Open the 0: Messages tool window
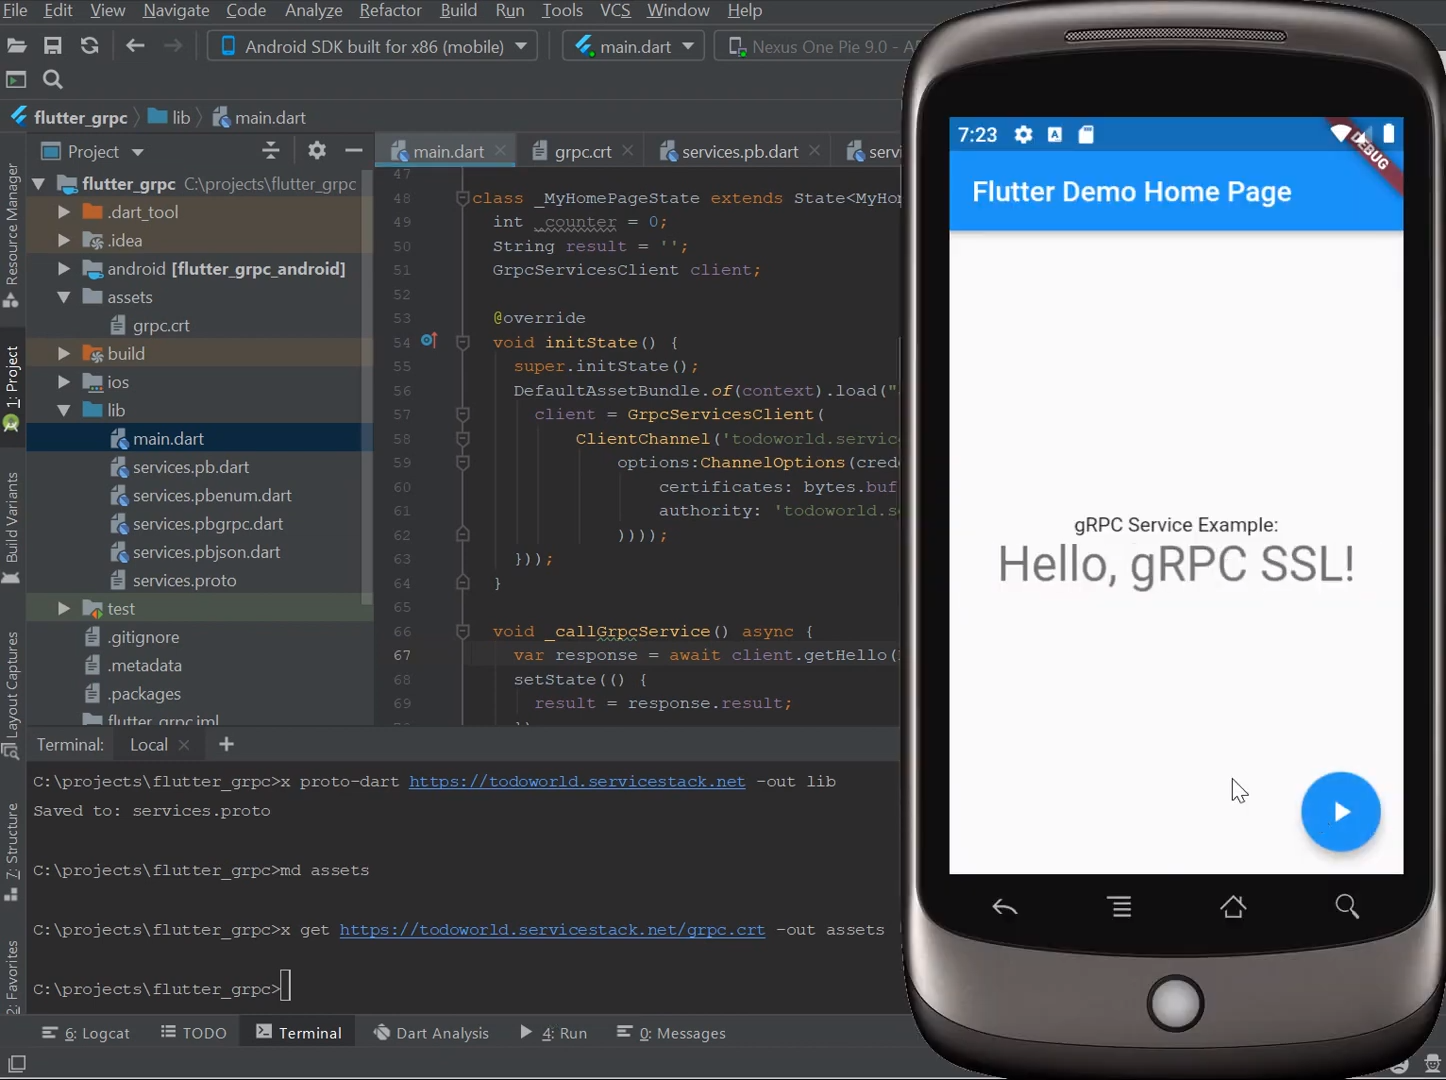Viewport: 1446px width, 1080px height. click(671, 1033)
